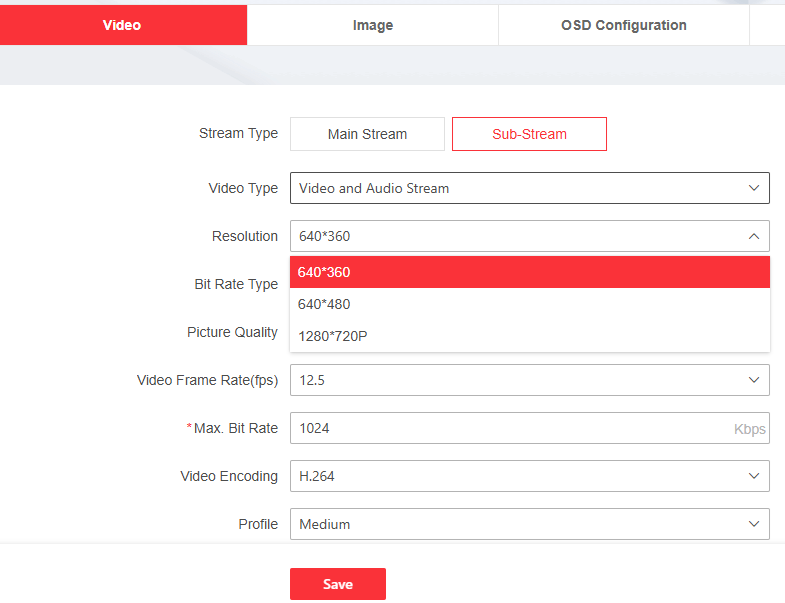Click the Resolution field showing 640*360
785x603 pixels.
point(510,236)
